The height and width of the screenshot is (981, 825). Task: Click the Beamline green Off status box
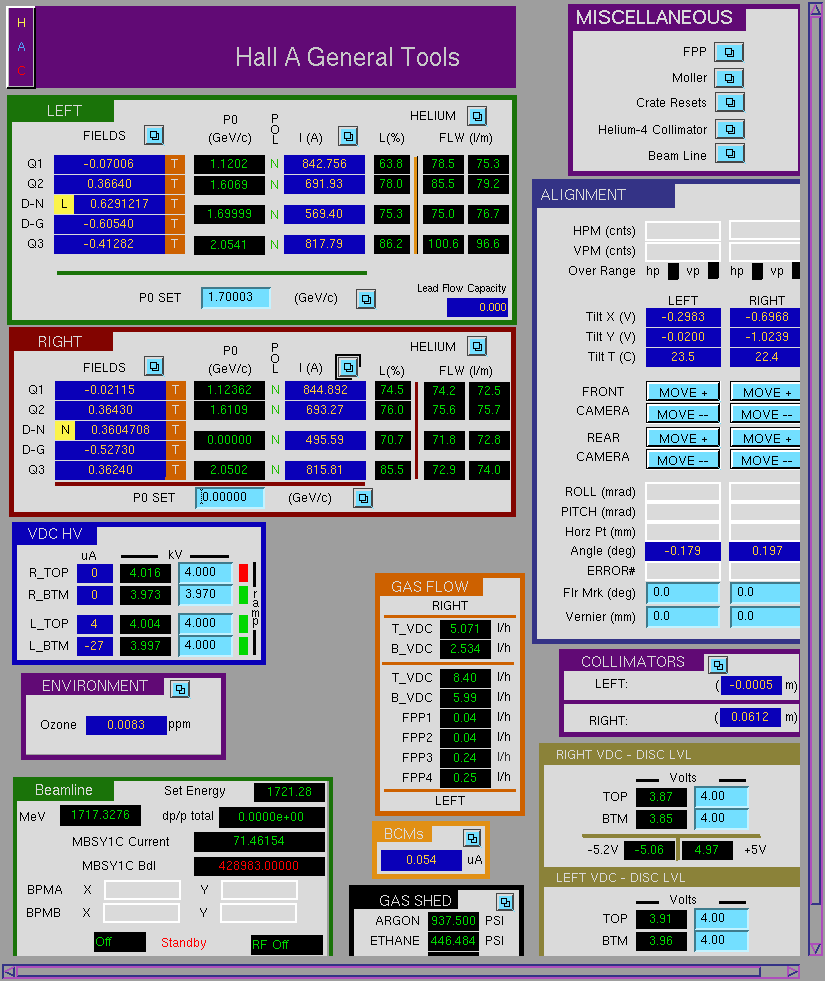(119, 942)
